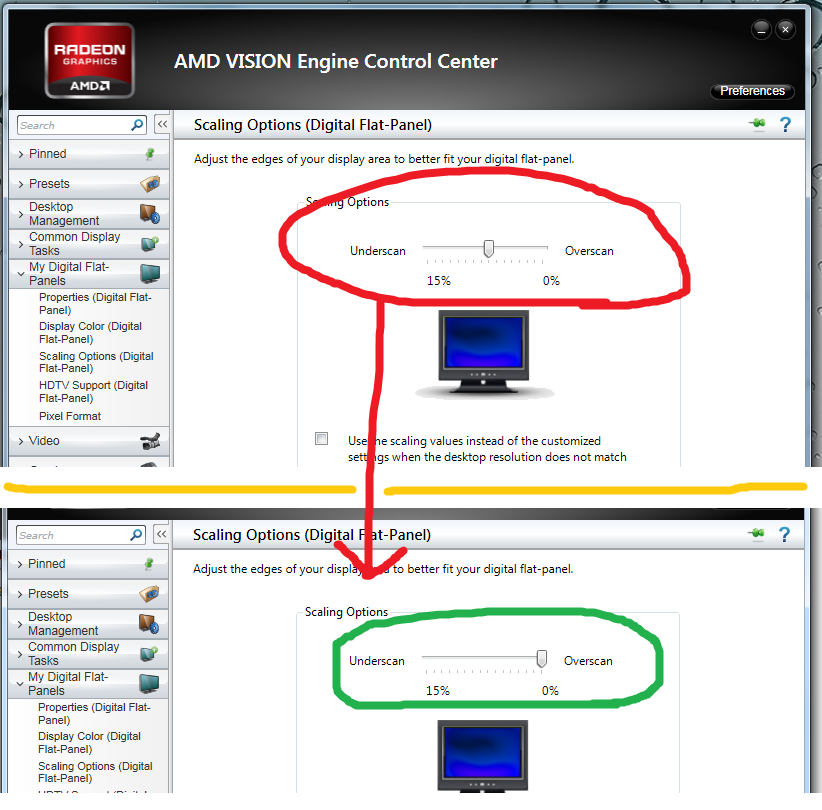The width and height of the screenshot is (822, 810).
Task: Expand the Video section
Action: coord(21,441)
